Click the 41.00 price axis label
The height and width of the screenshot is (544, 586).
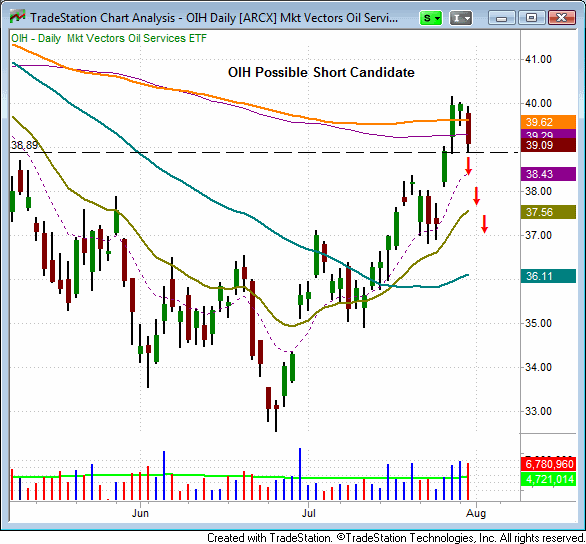(x=538, y=59)
